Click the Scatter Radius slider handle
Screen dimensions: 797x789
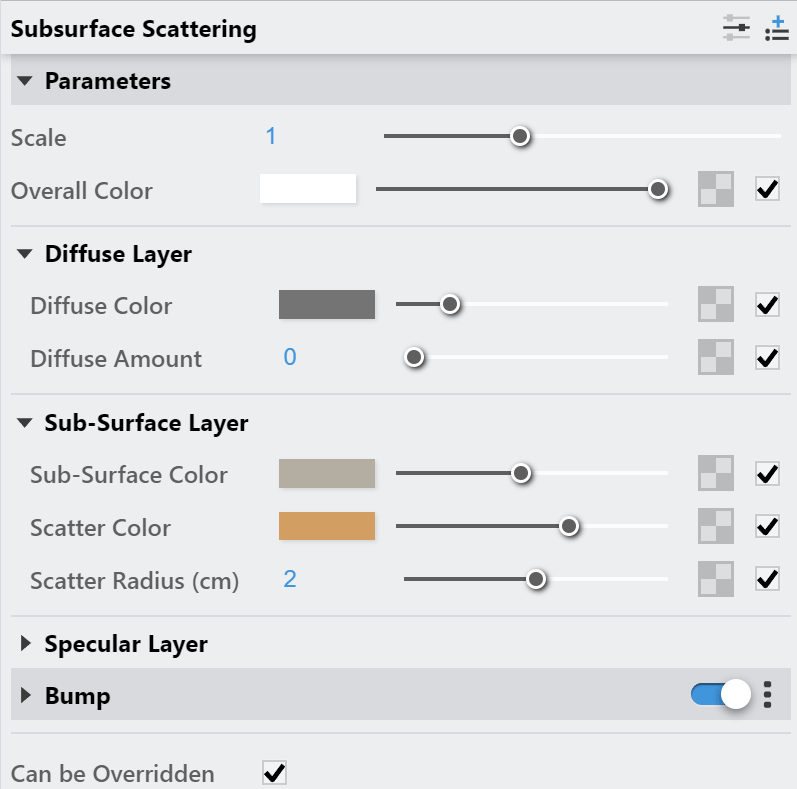536,579
